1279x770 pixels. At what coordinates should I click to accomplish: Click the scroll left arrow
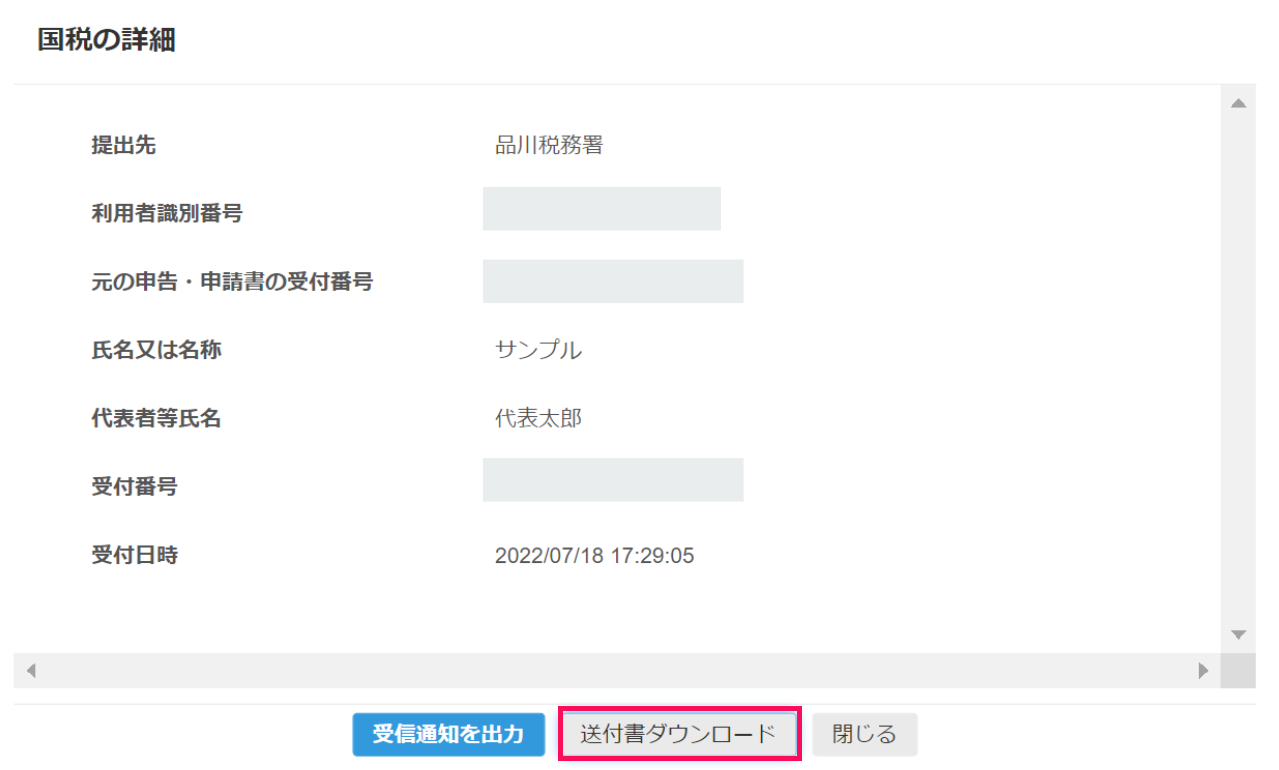click(30, 671)
